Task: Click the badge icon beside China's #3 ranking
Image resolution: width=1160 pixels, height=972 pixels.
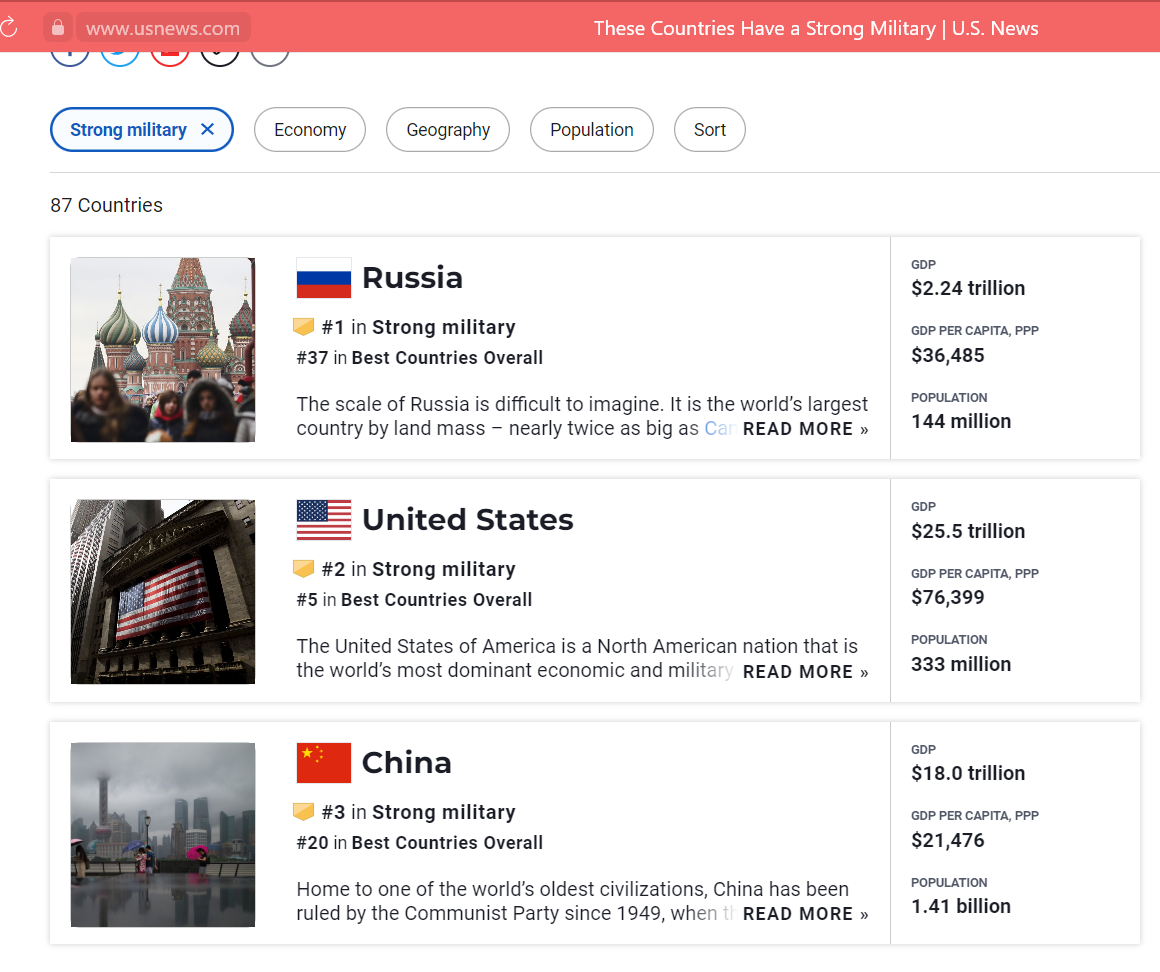Action: click(304, 812)
